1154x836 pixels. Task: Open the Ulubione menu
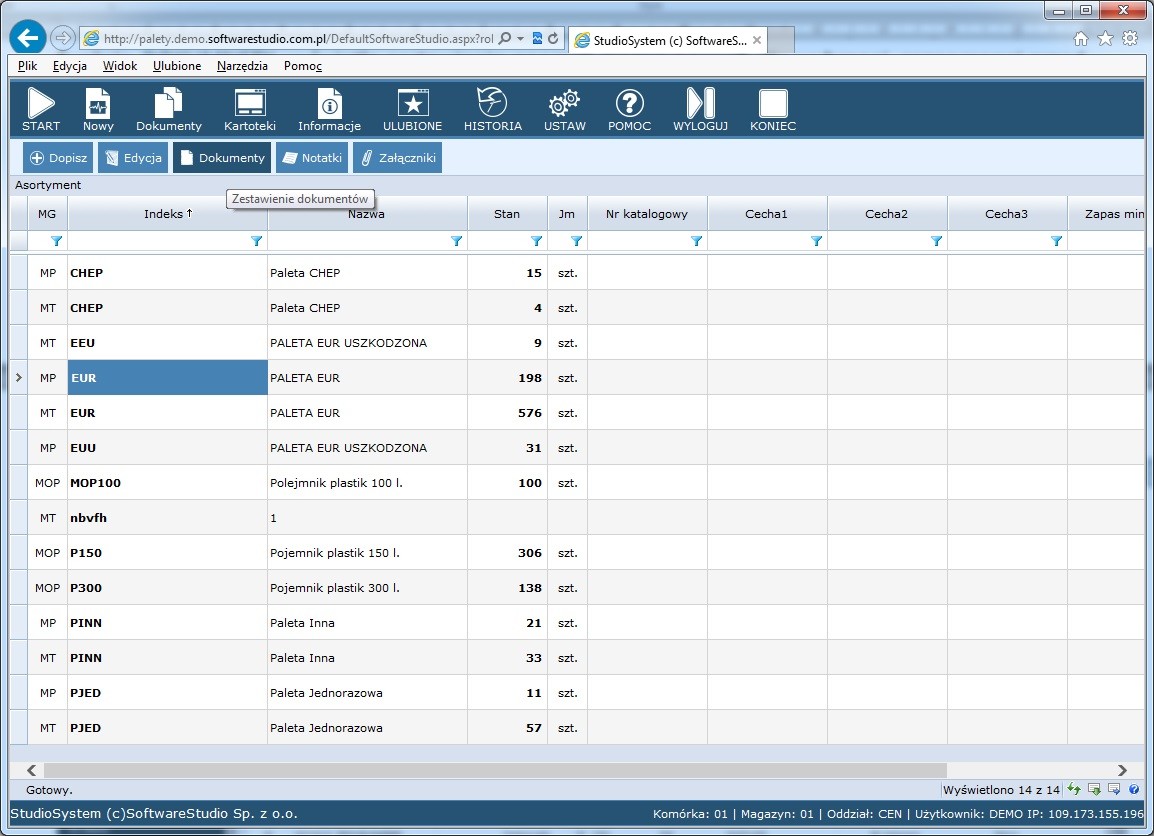tap(177, 65)
